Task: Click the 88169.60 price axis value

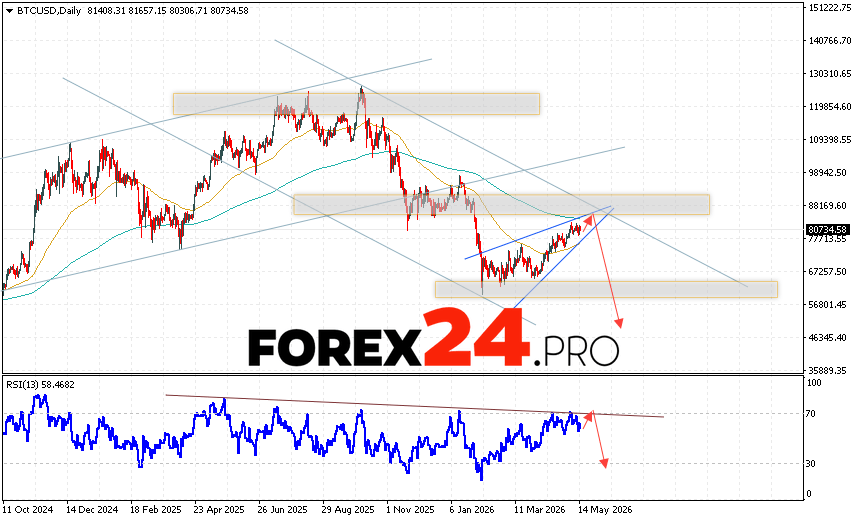Action: coord(829,206)
